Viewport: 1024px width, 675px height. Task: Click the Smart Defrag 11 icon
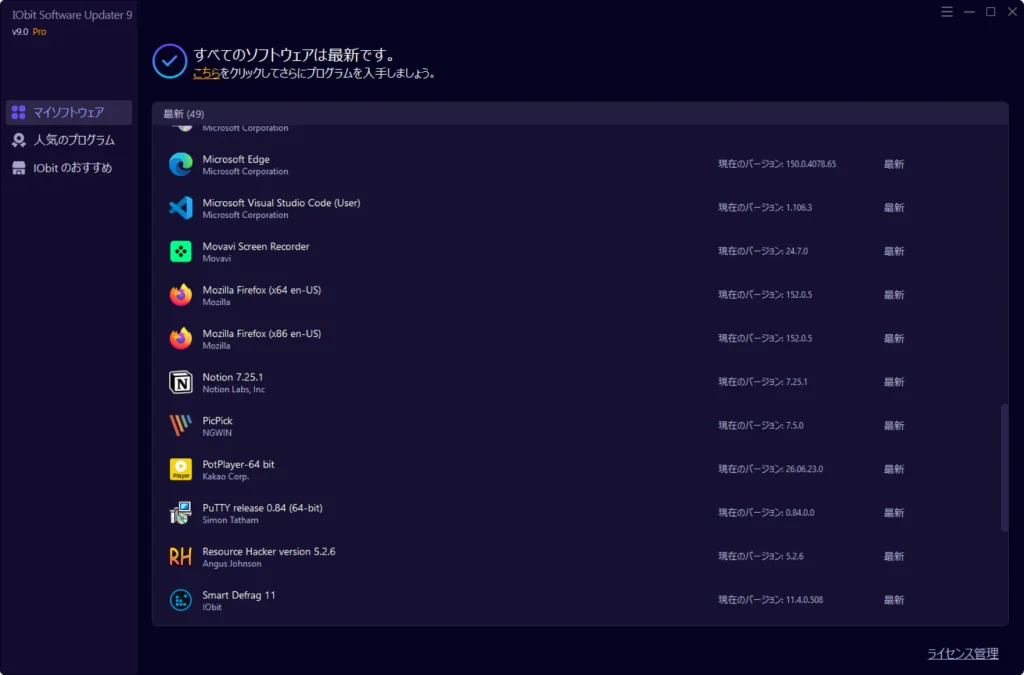pyautogui.click(x=181, y=600)
